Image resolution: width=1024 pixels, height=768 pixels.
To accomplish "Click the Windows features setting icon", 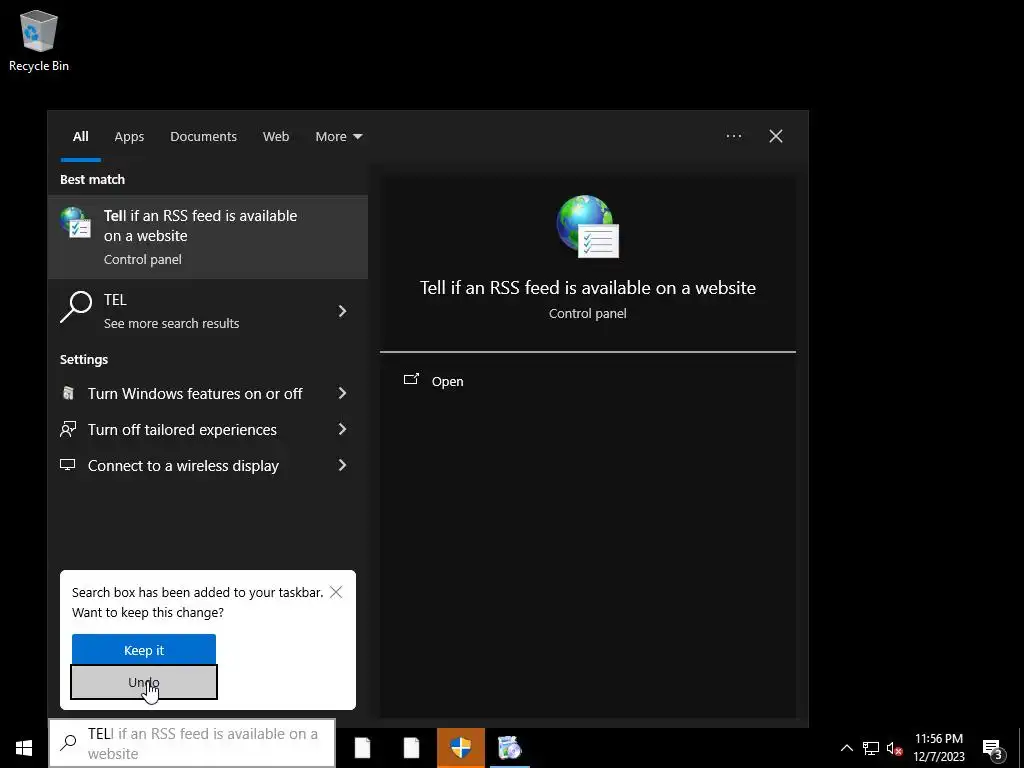I will (x=68, y=393).
